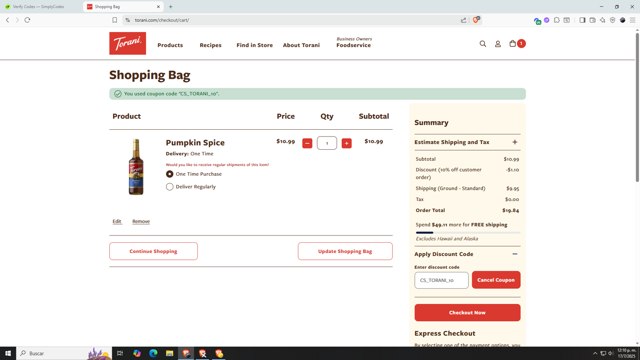The width and height of the screenshot is (640, 360).
Task: Click the Update Shopping Bag button
Action: pos(345,251)
